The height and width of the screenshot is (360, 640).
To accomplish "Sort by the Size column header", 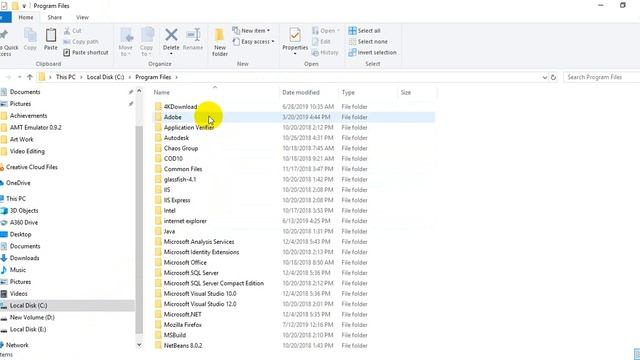I will coord(406,93).
